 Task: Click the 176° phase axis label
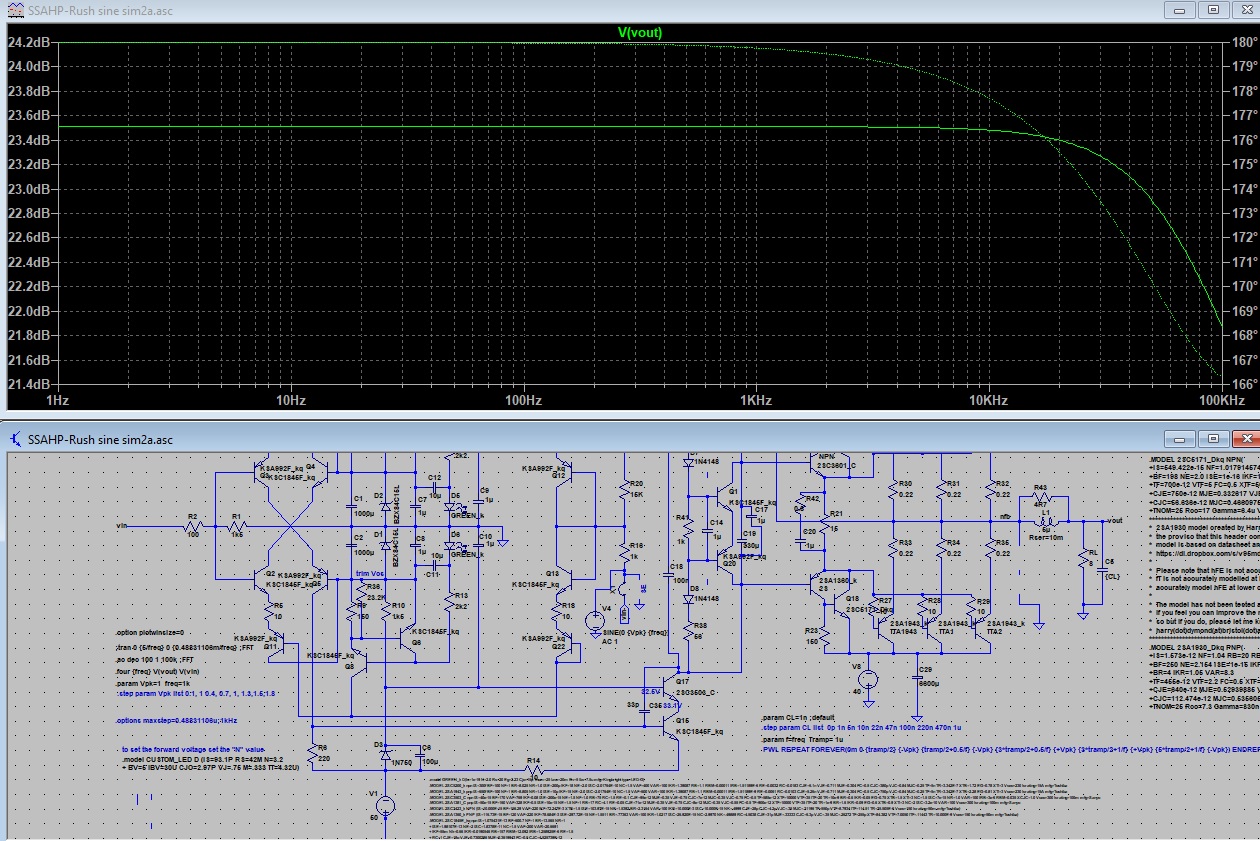pos(1245,140)
